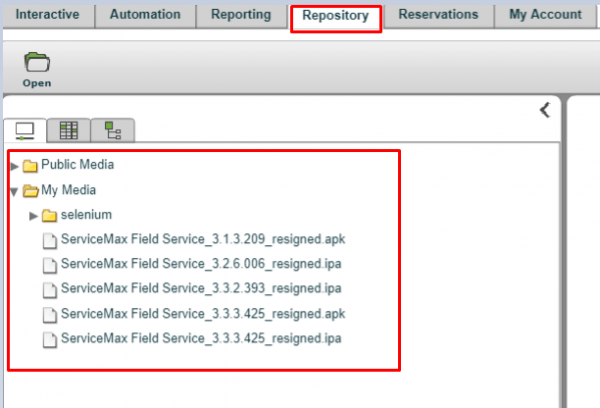Collapse the repository panel with chevron
The image size is (600, 408).
click(545, 110)
